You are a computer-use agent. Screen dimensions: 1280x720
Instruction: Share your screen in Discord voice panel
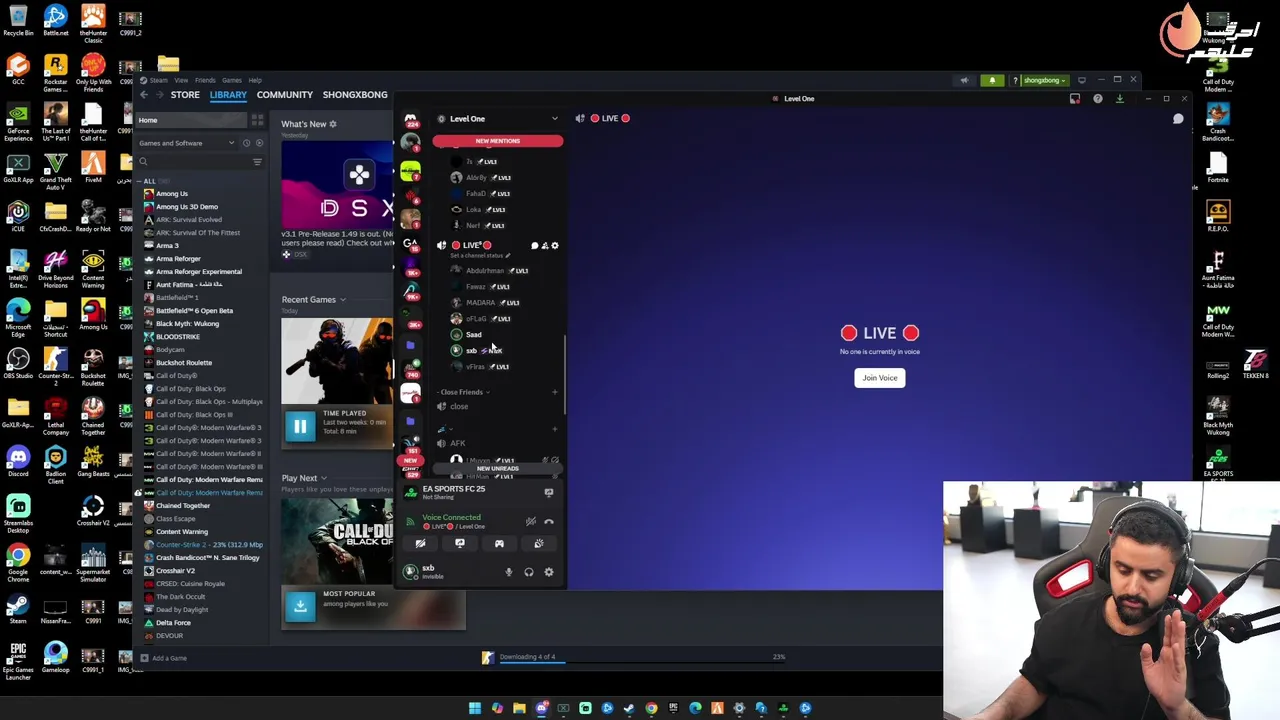point(460,543)
